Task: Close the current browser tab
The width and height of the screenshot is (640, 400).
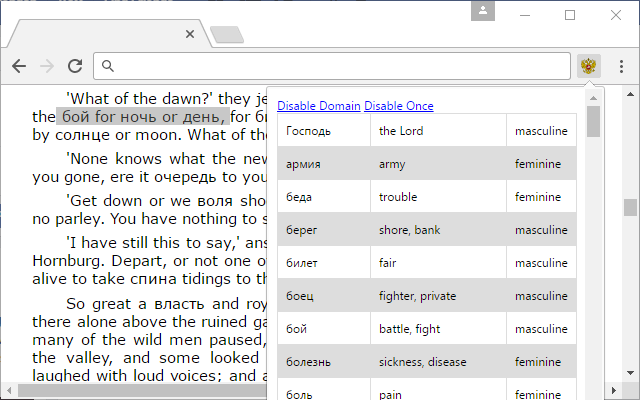Action: point(190,34)
